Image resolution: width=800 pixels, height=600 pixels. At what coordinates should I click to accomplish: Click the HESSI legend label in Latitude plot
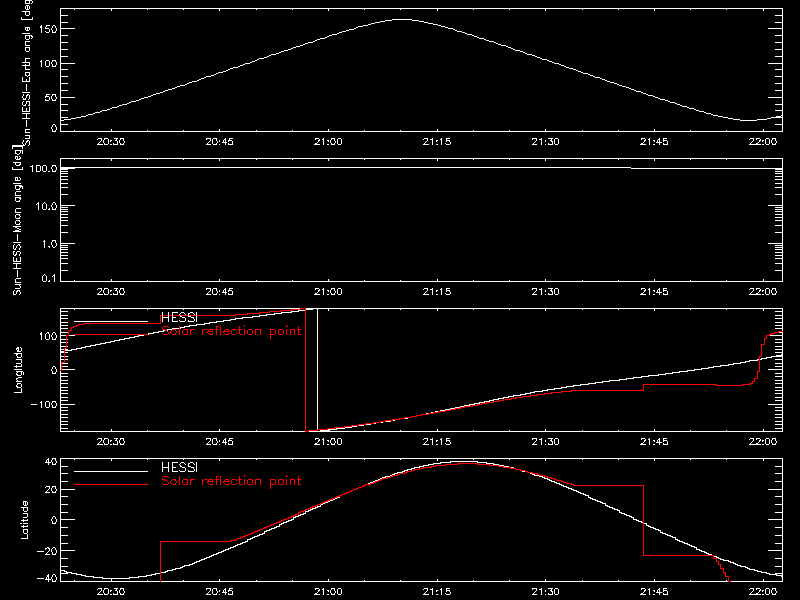(x=179, y=467)
